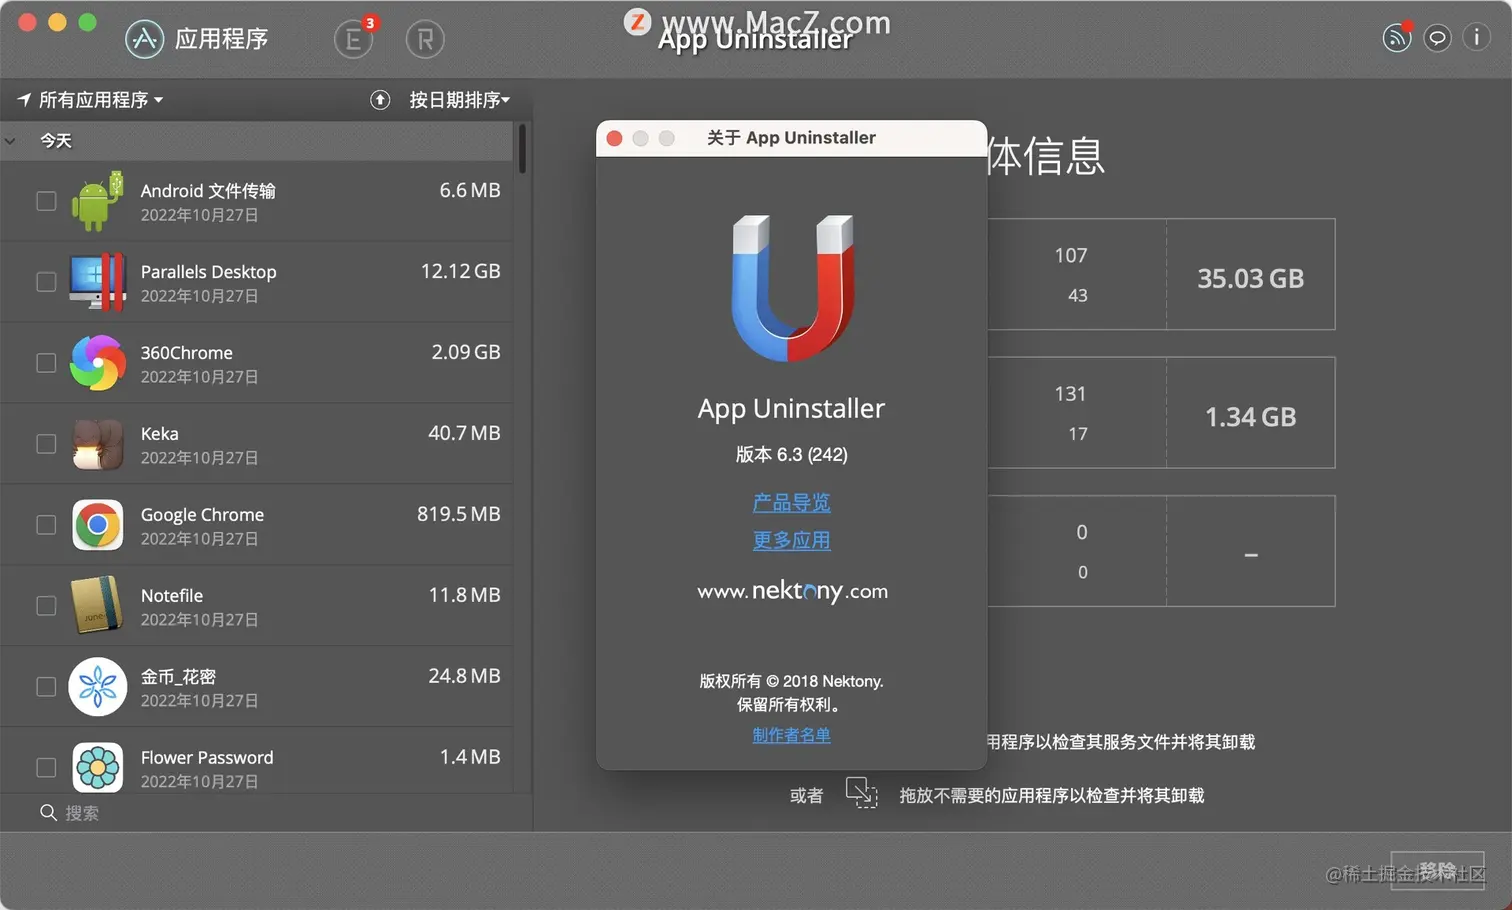The image size is (1512, 910).
Task: Click the Keka 40.7 MB size
Action: (464, 433)
